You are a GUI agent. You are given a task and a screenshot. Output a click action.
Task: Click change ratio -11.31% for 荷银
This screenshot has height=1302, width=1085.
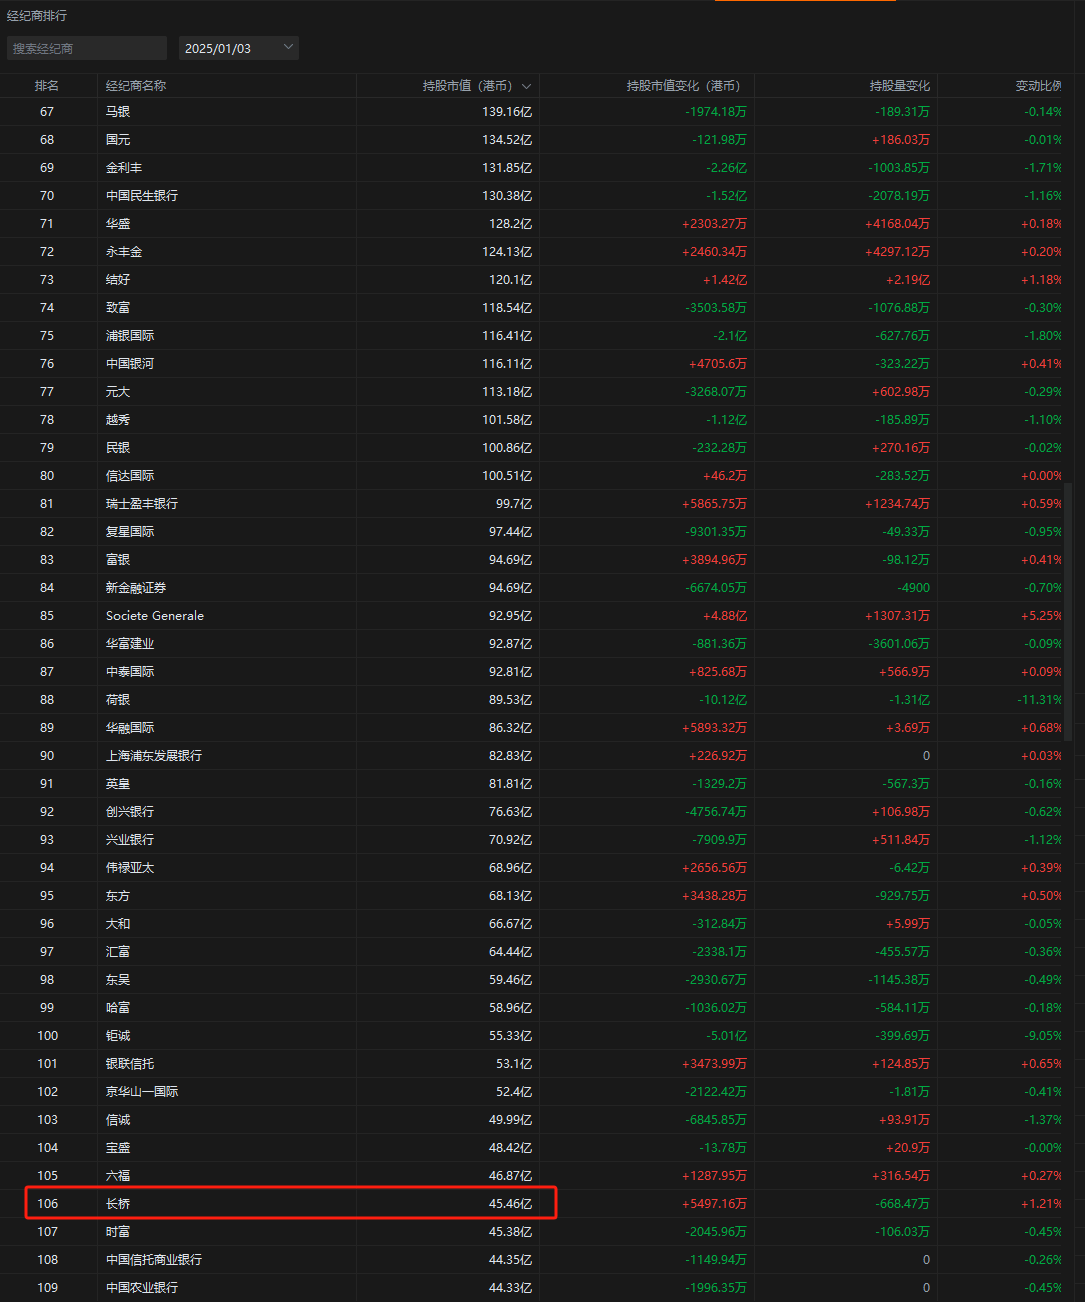(1040, 700)
